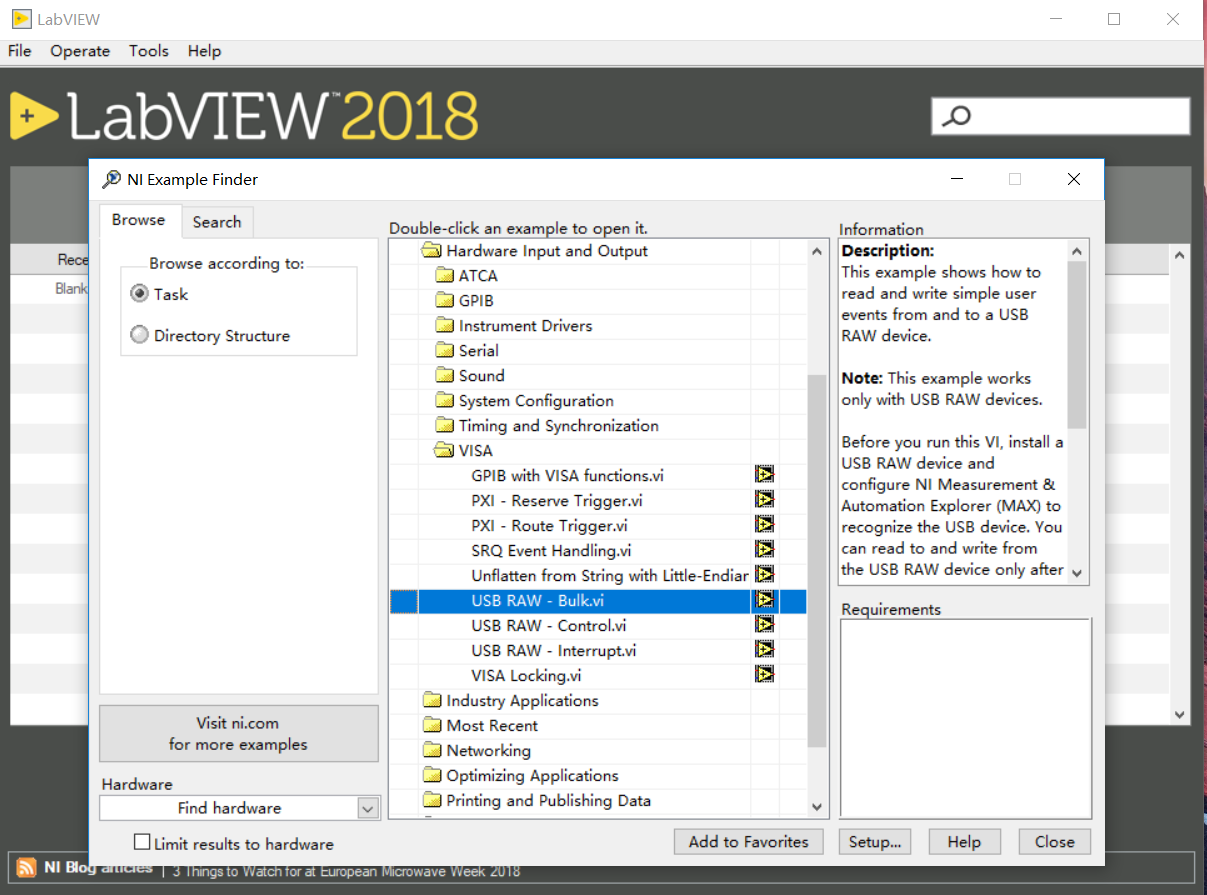Click Visit ni.com for more examples
The image size is (1207, 895).
pos(238,733)
